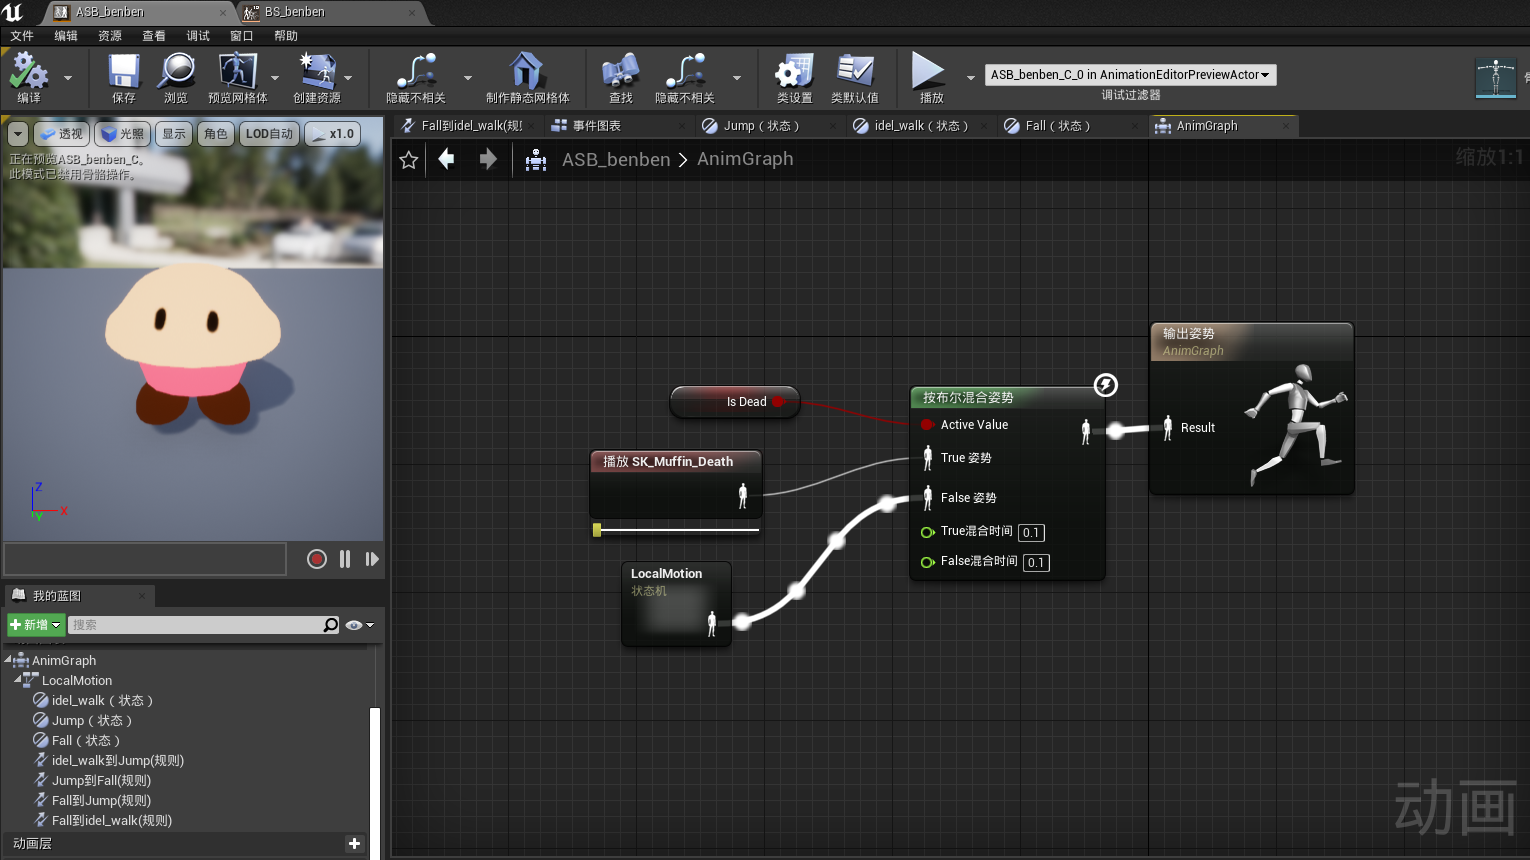Toggle the record button in preview viewport
1530x860 pixels.
pos(317,559)
